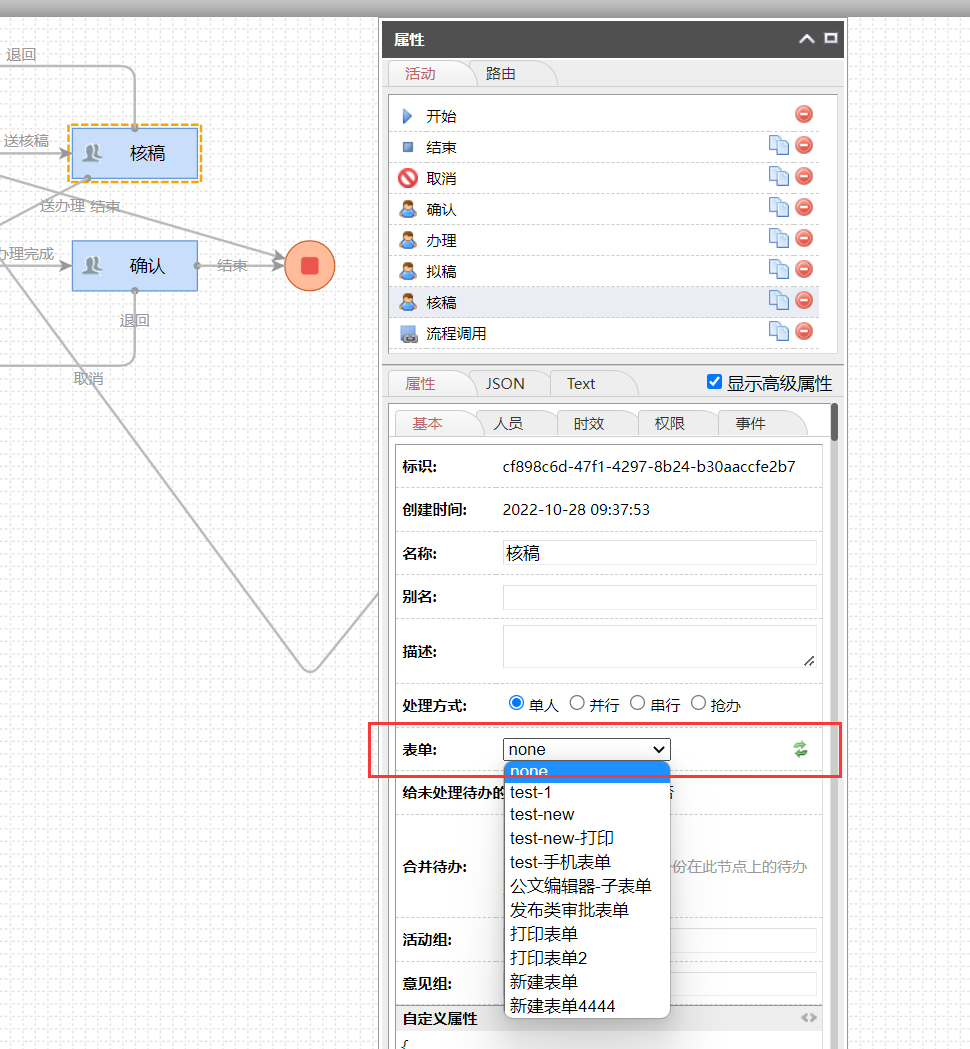Image resolution: width=970 pixels, height=1049 pixels.
Task: Delete the 取消 activity
Action: click(x=803, y=176)
